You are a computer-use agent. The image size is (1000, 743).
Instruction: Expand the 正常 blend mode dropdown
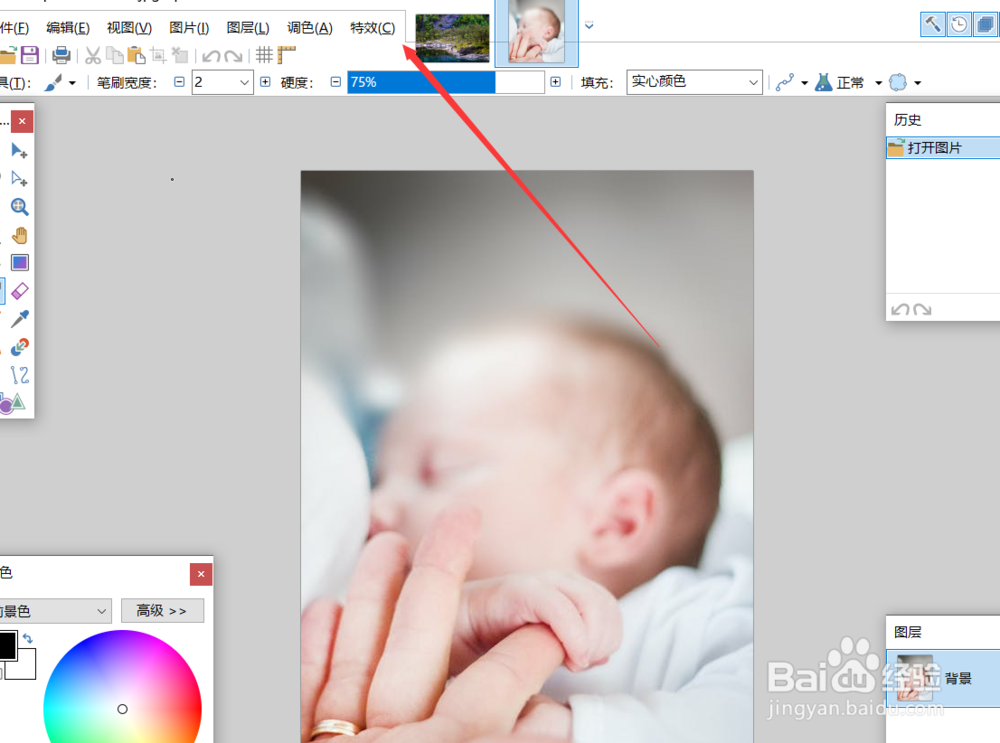pos(878,83)
